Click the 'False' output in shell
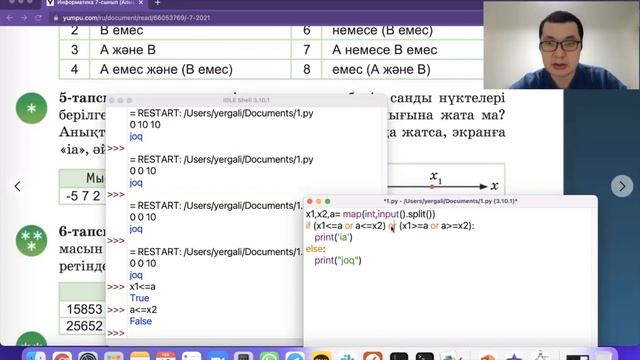640x360 pixels. click(x=140, y=321)
